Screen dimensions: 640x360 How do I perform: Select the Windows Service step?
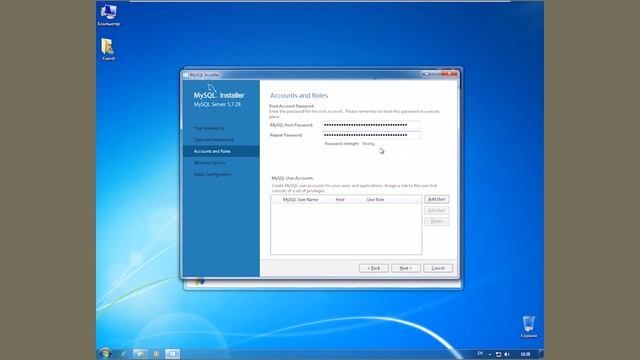(210, 163)
